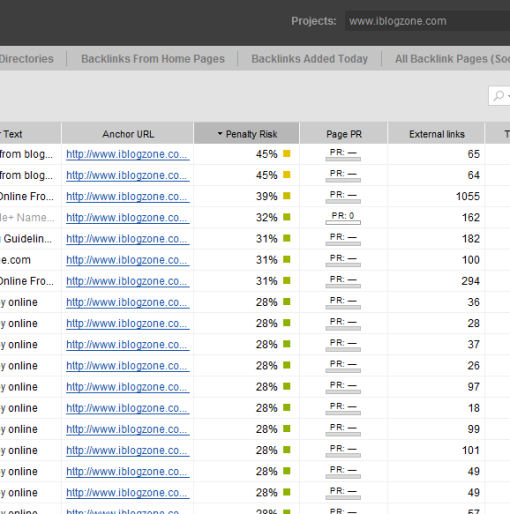
Task: Select the '162' external links value
Action: [471, 218]
